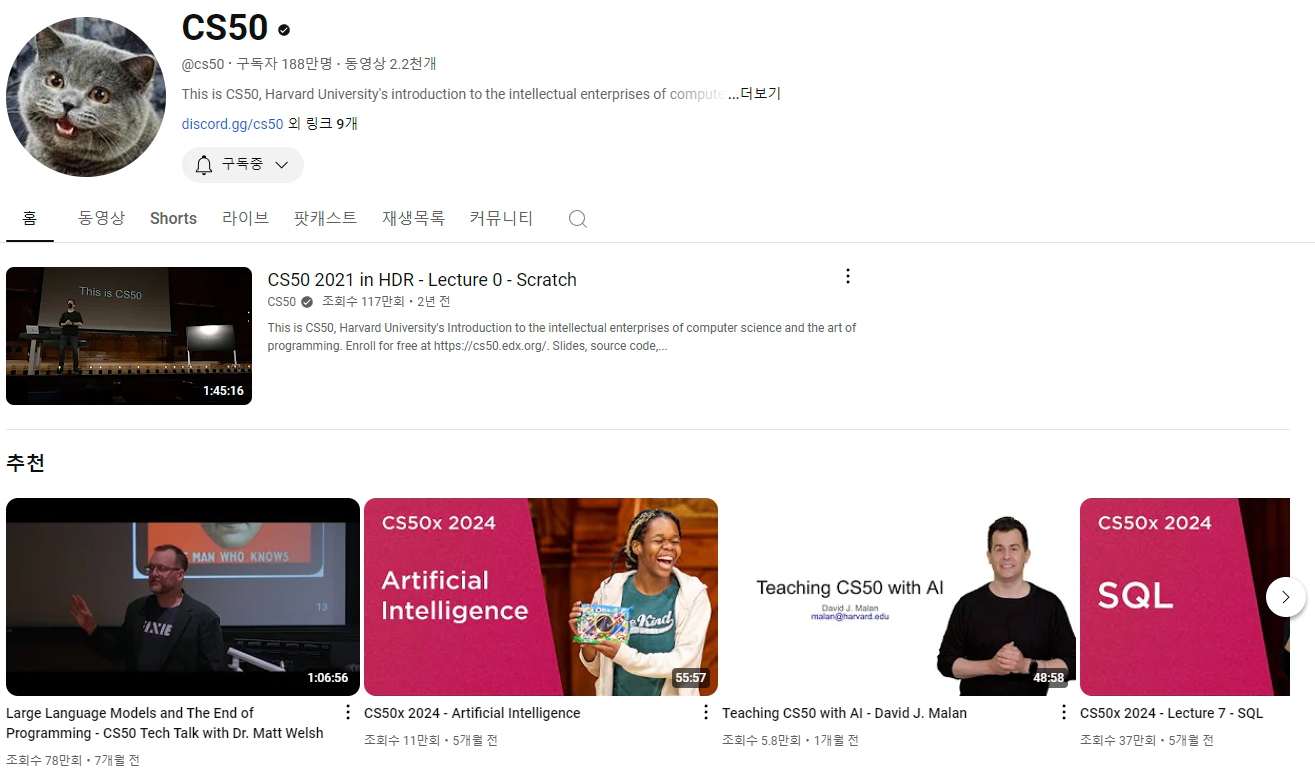This screenshot has height=776, width=1315.
Task: Click the 구독중 button
Action: 242,164
